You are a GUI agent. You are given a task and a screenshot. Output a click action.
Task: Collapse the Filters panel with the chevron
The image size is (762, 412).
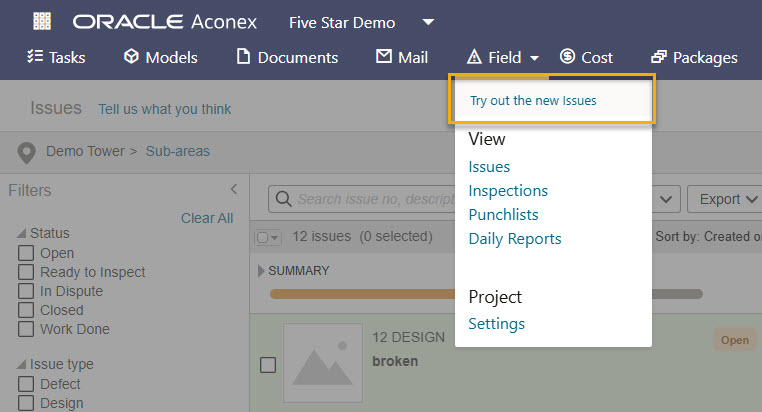[234, 189]
